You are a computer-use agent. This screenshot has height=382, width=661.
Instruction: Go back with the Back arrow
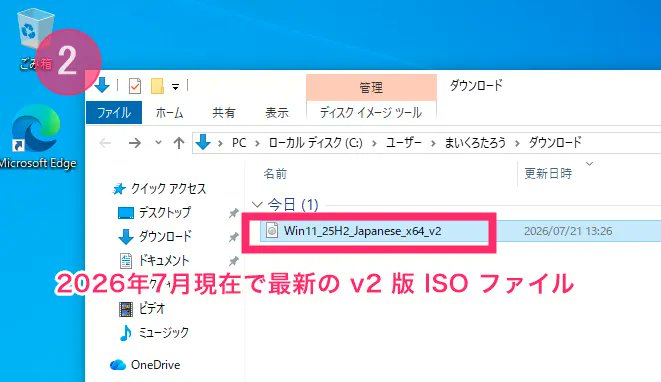tap(105, 143)
